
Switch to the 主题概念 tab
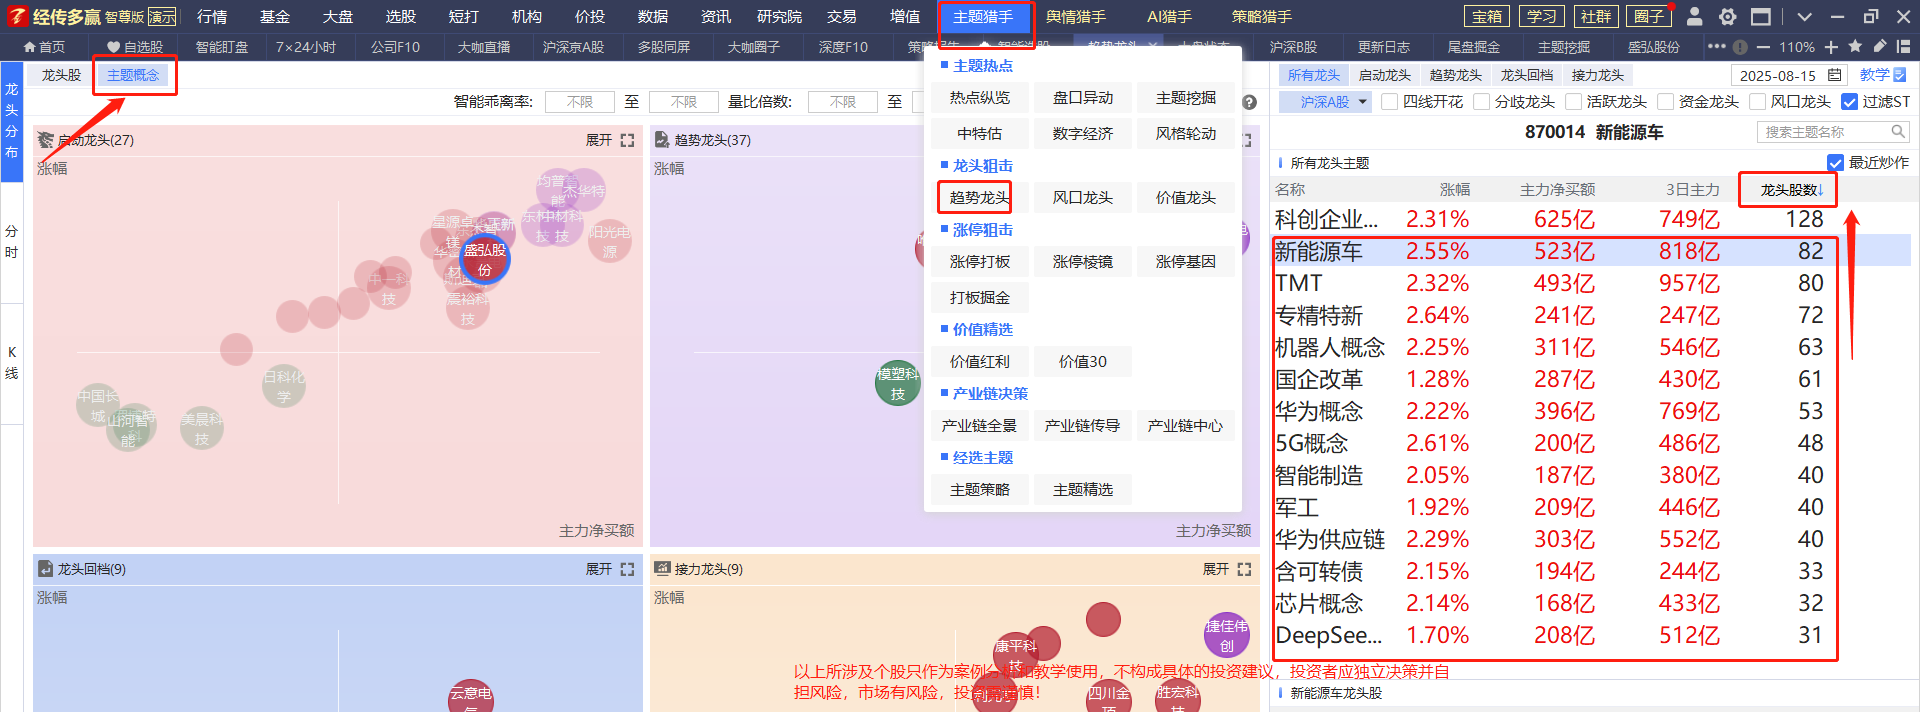pos(133,75)
